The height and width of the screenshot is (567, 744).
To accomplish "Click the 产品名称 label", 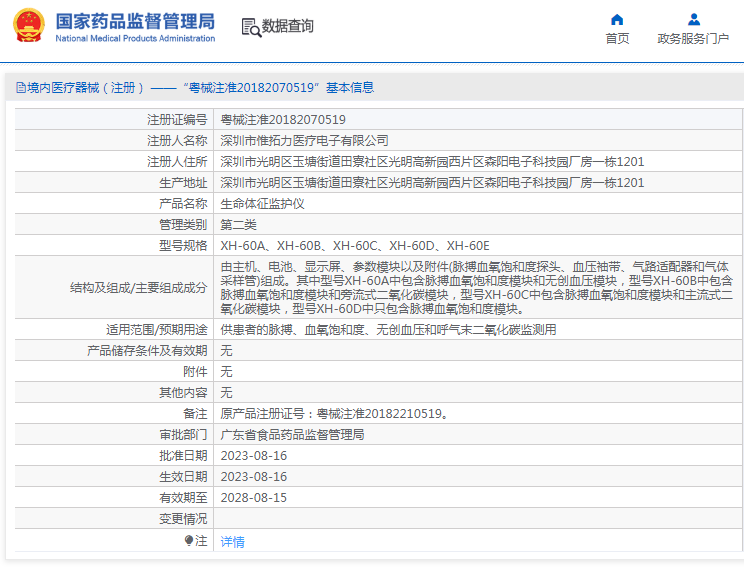I will [183, 204].
